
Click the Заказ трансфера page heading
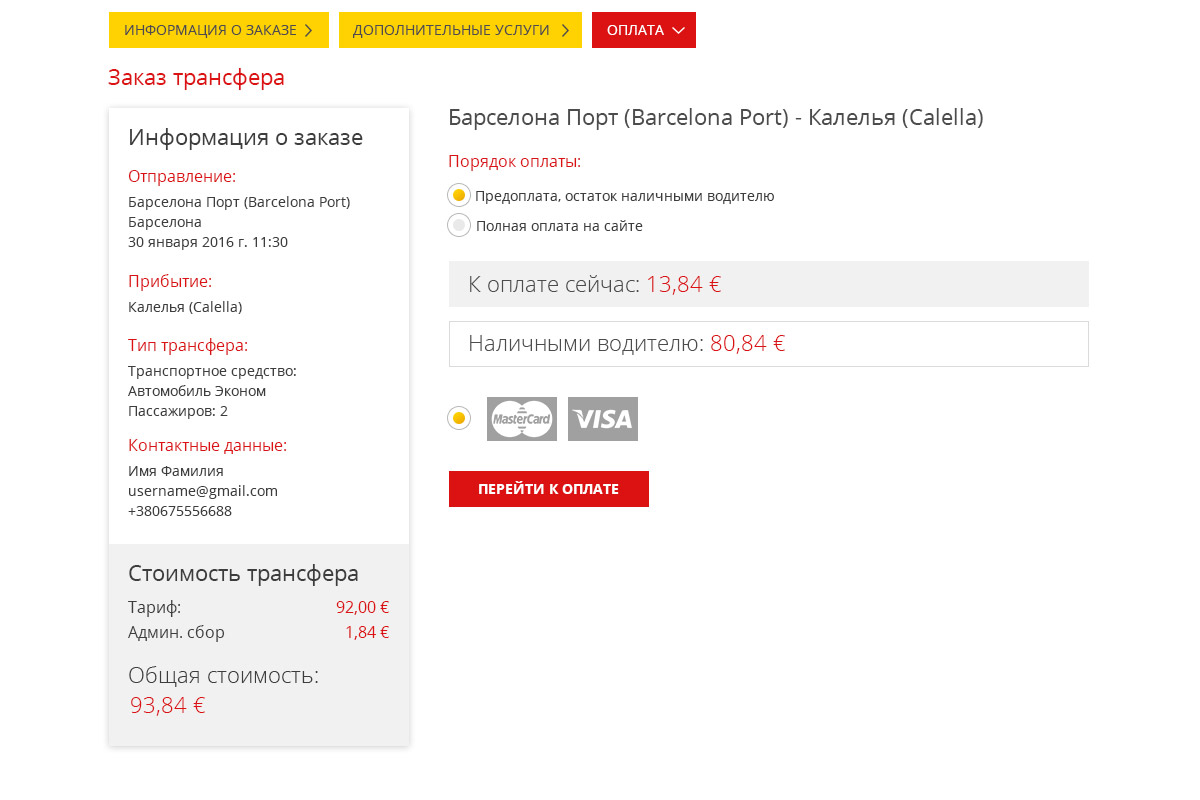[196, 78]
